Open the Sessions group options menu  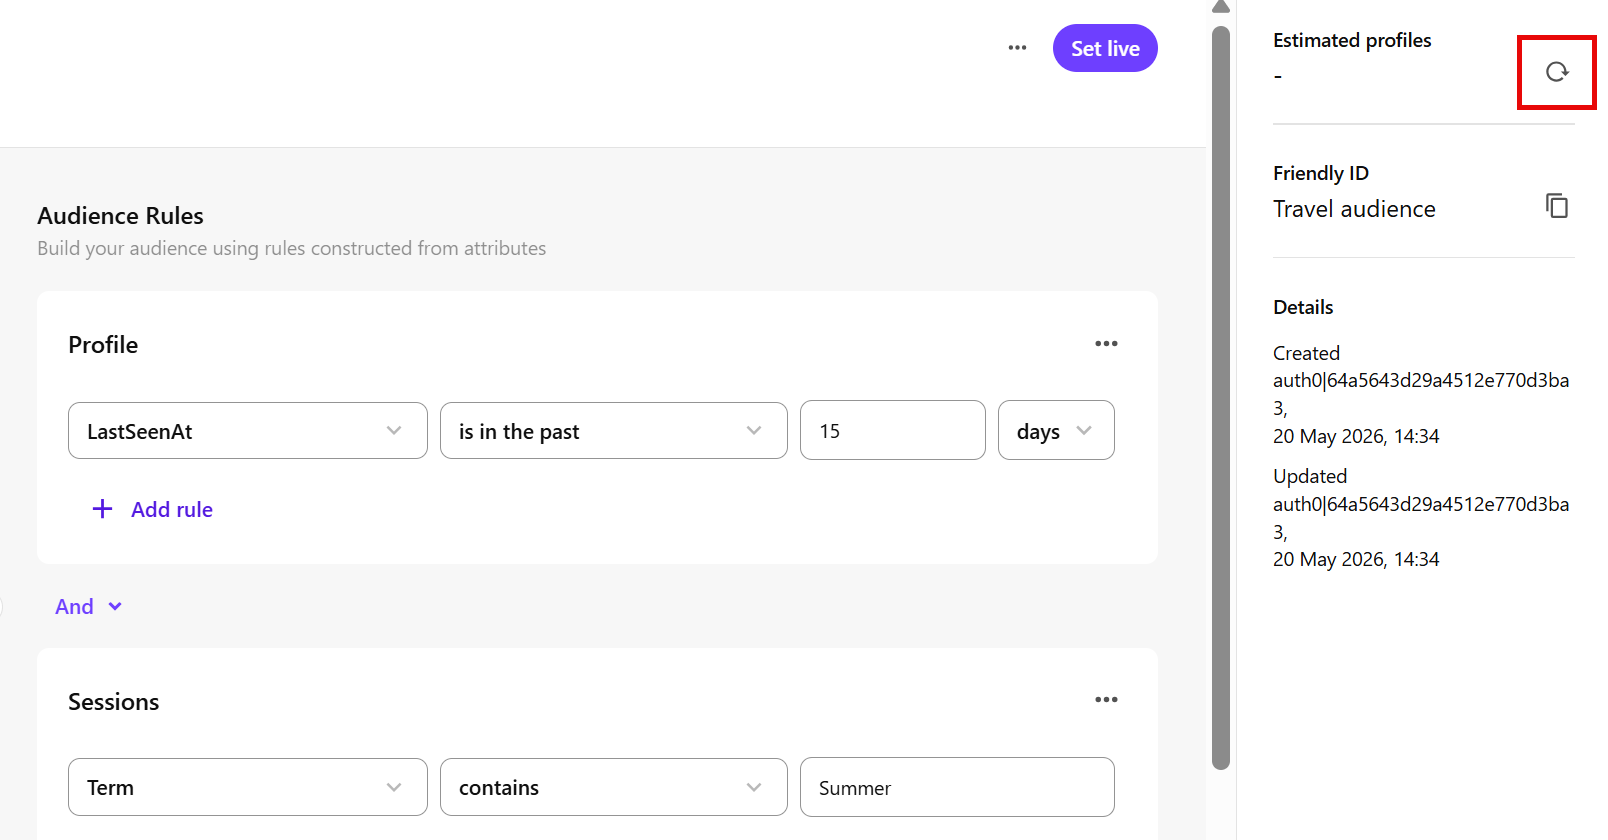1106,700
